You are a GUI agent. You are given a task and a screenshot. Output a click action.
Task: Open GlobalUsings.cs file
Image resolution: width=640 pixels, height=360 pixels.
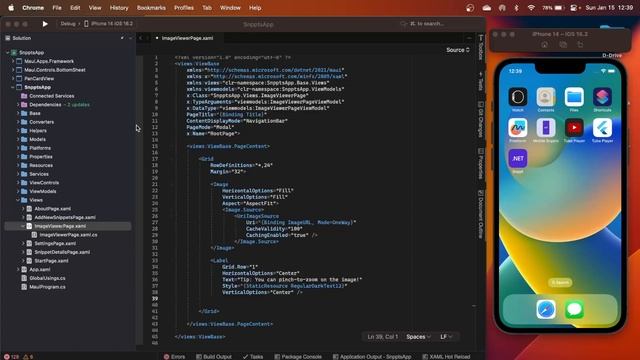click(x=47, y=278)
